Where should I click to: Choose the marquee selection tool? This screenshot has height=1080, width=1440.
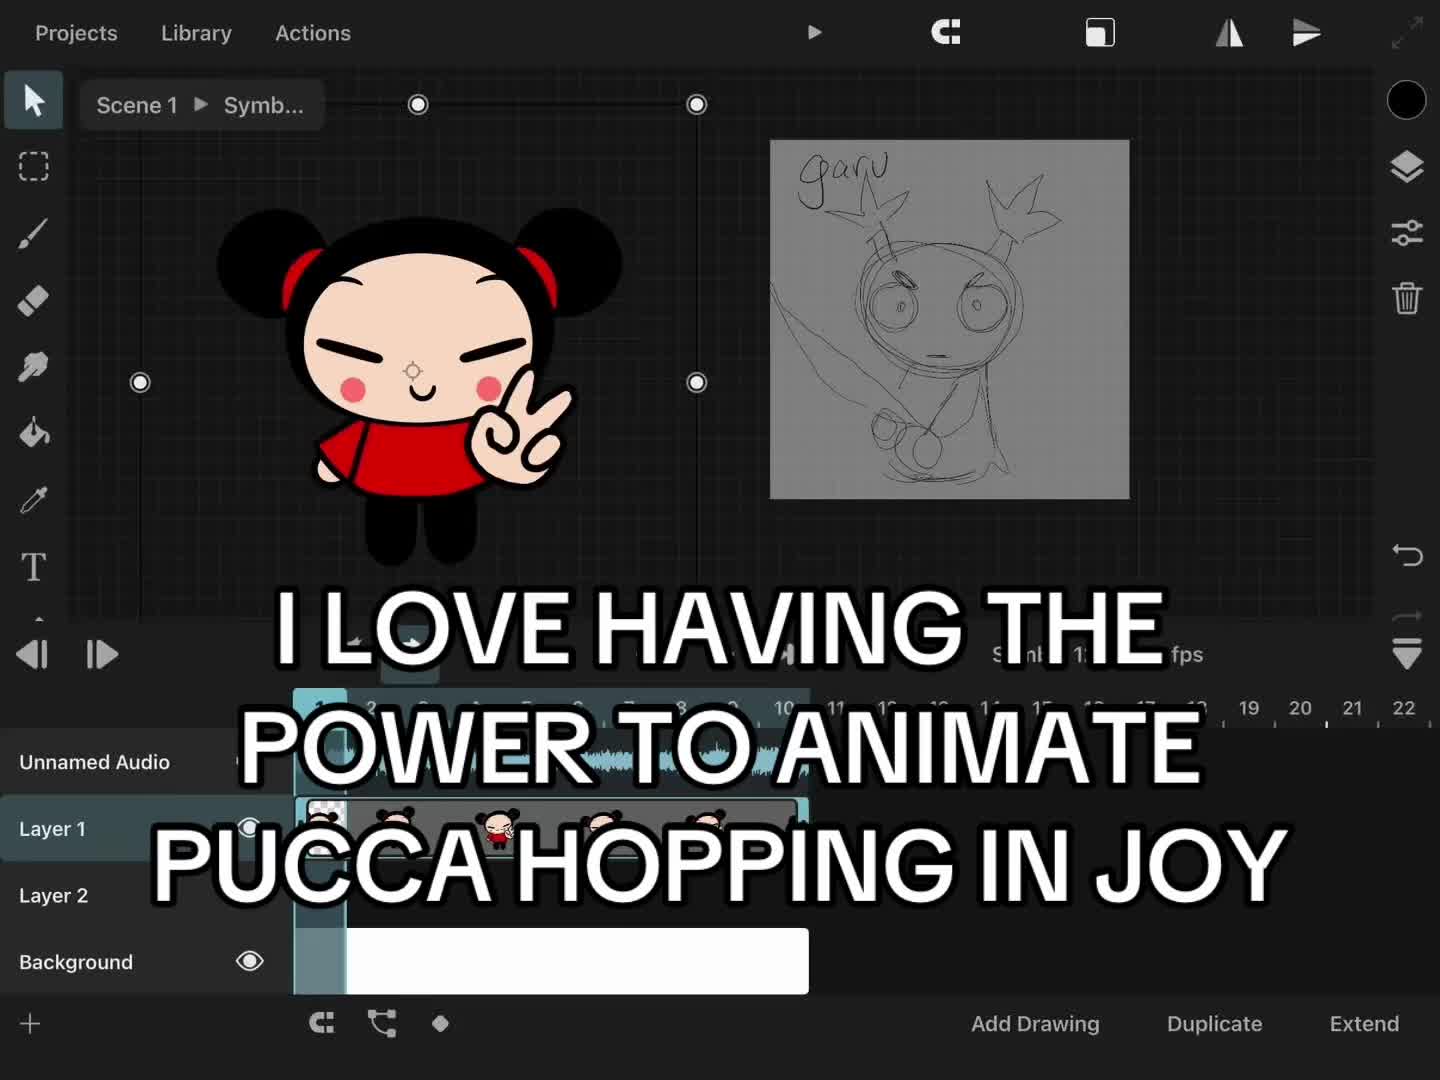[x=34, y=166]
